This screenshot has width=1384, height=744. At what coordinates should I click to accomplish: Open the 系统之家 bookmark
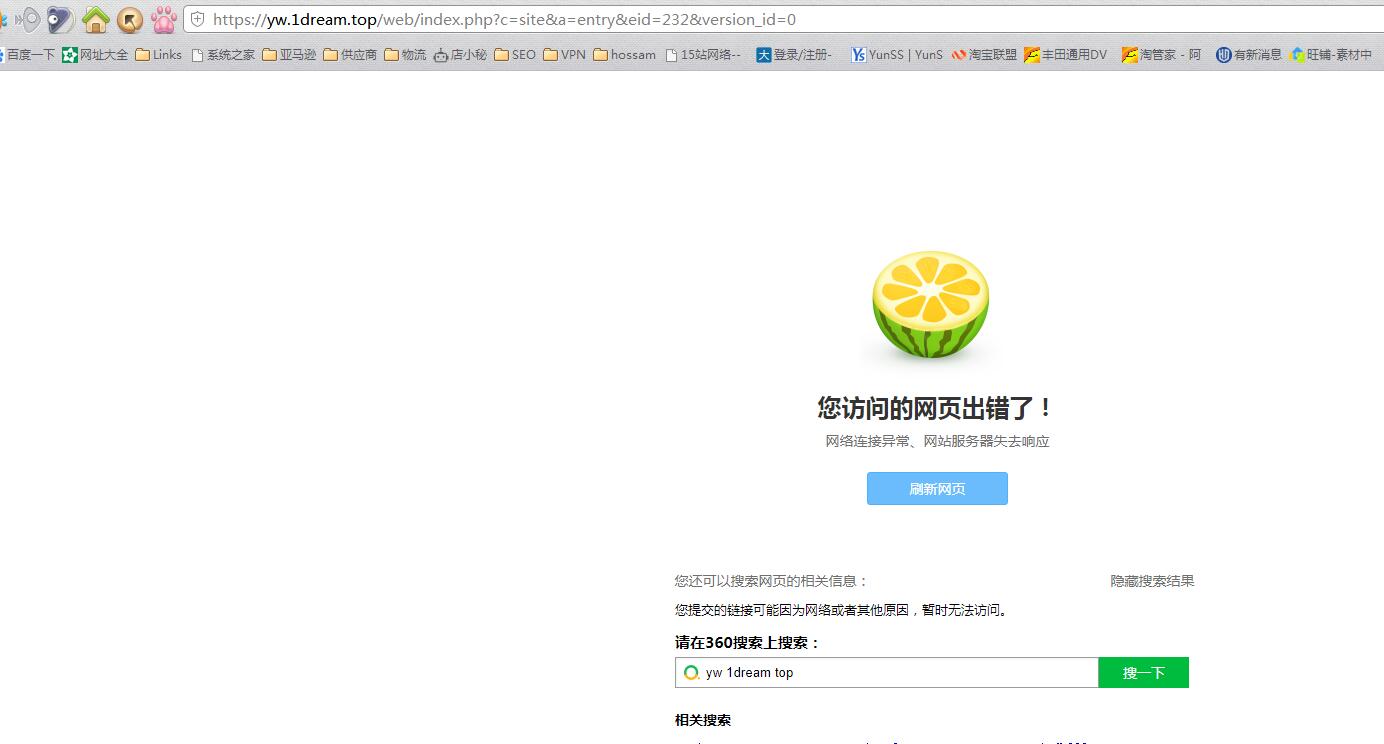[x=222, y=55]
